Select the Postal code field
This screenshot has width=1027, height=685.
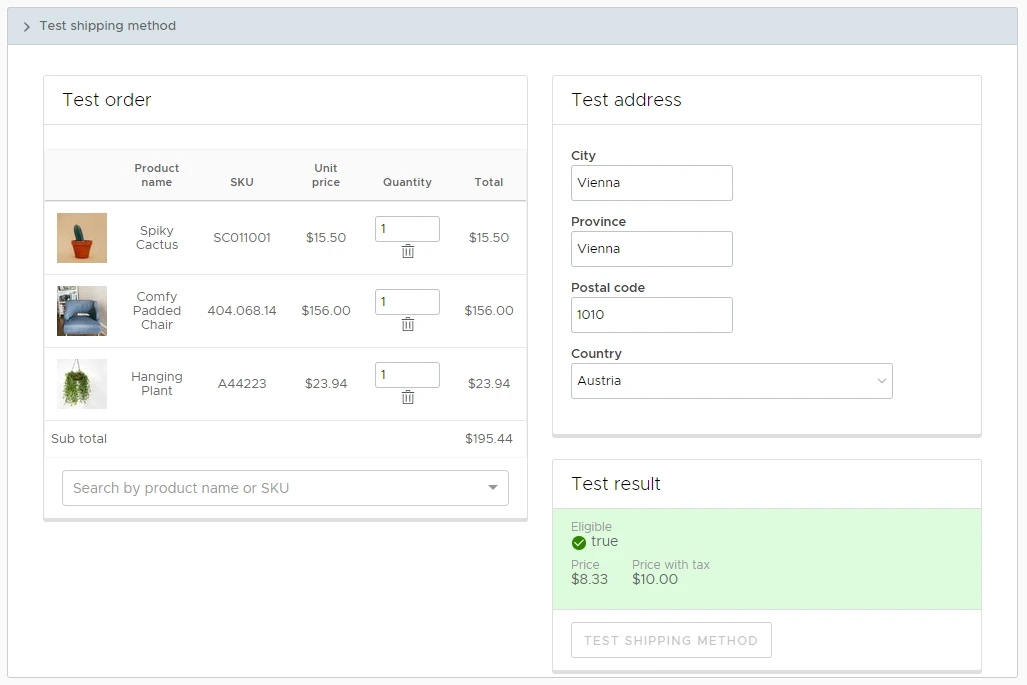pos(651,315)
